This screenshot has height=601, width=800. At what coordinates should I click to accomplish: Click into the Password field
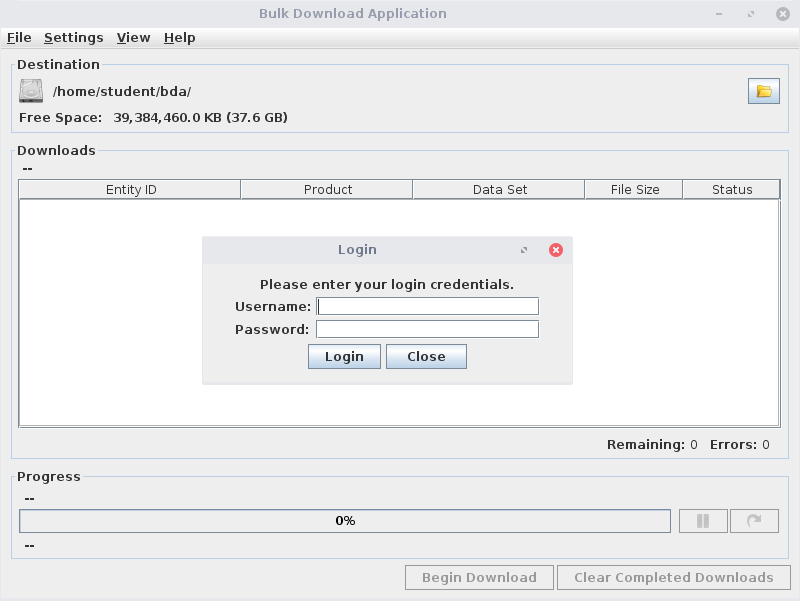point(427,329)
